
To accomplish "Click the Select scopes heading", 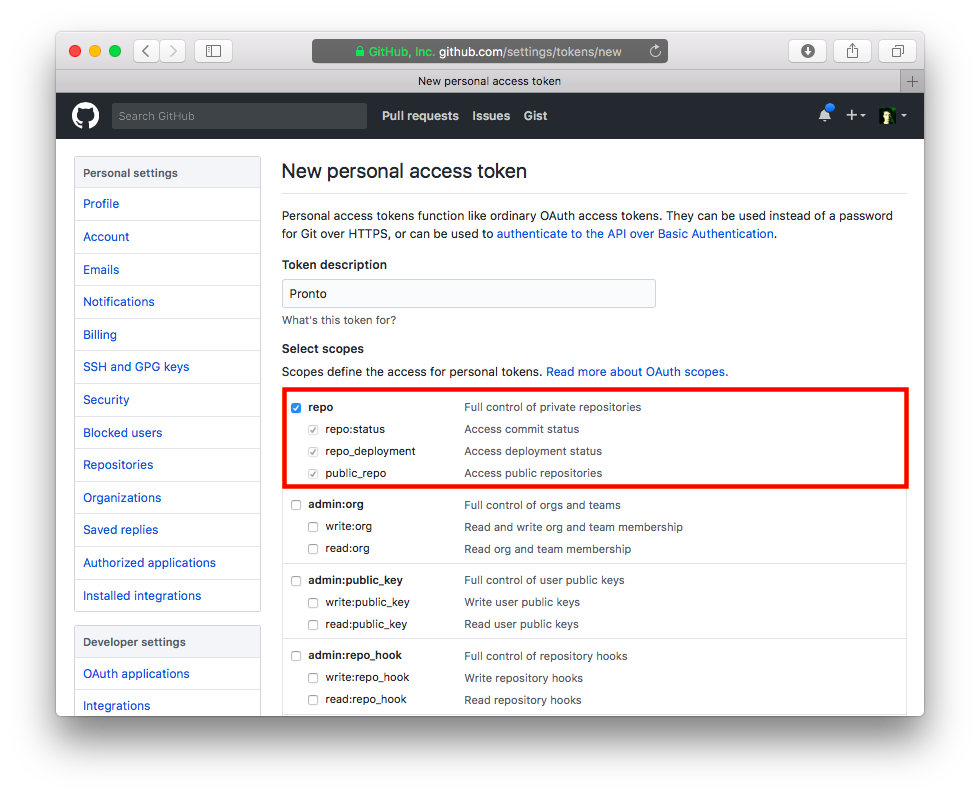I will tap(322, 349).
